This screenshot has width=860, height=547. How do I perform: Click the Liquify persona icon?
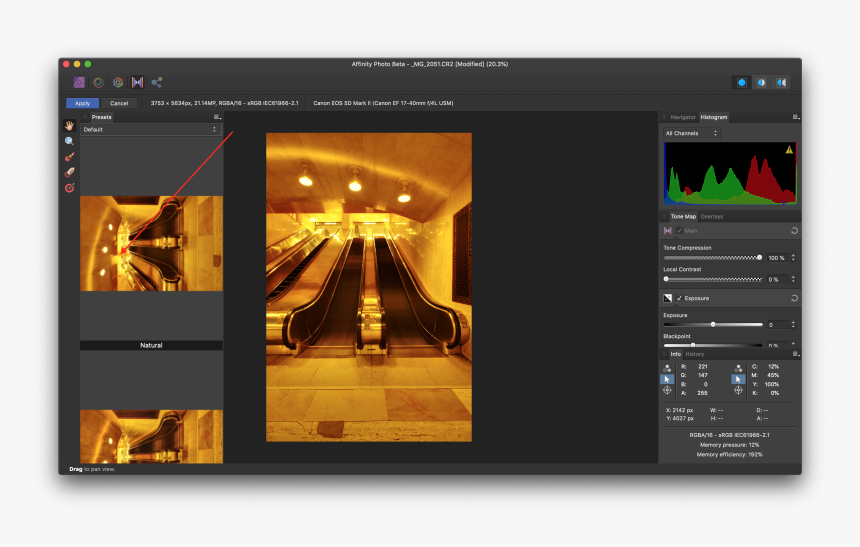98,82
